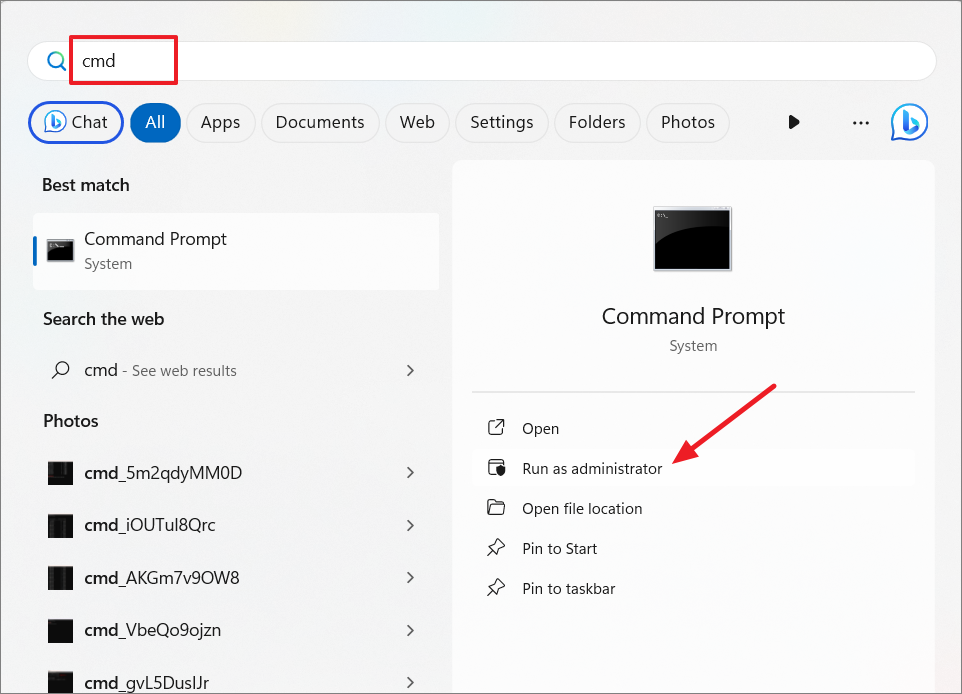
Task: Click the Command Prompt icon in Best match
Action: 60,250
